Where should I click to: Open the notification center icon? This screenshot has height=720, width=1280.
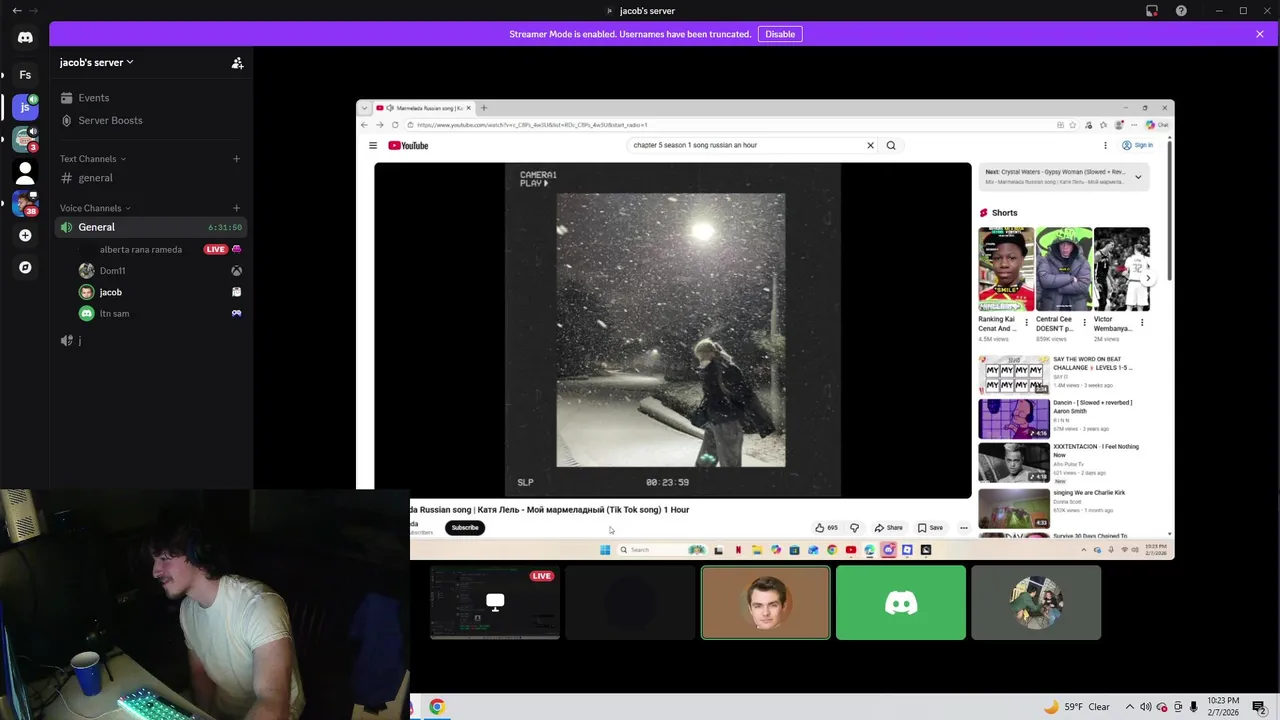[1259, 707]
